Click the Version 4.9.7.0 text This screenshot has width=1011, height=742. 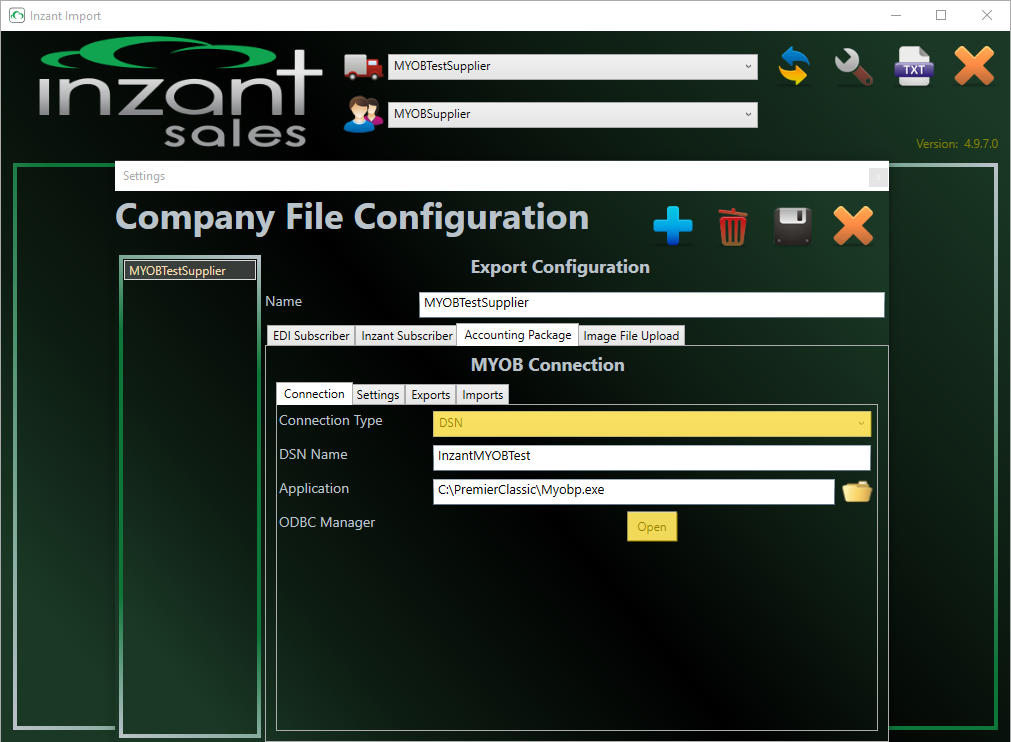[x=957, y=144]
